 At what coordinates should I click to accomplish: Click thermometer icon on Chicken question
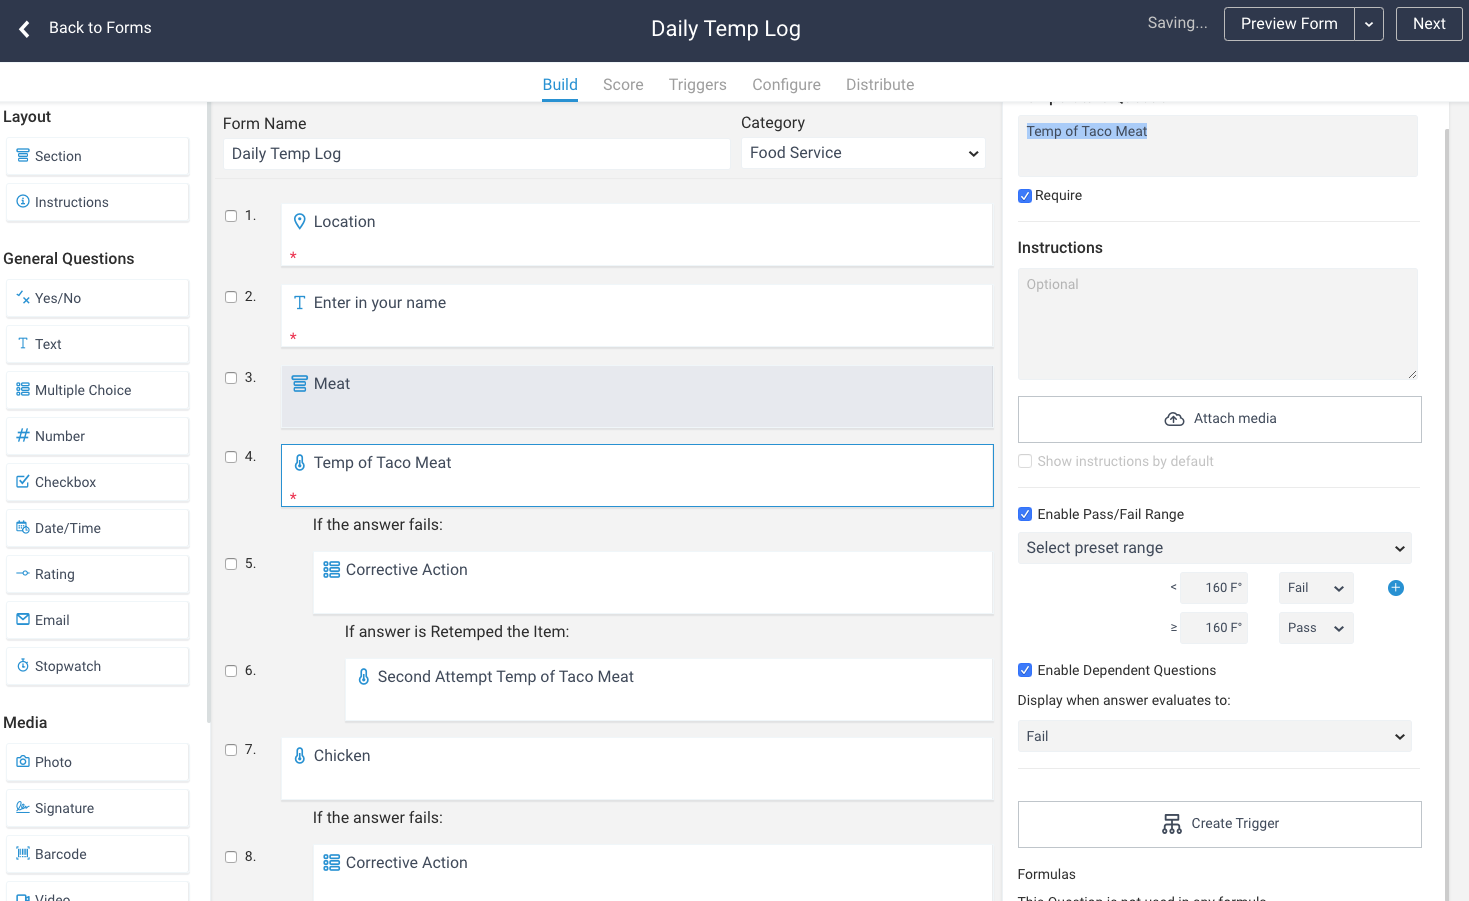(x=299, y=756)
